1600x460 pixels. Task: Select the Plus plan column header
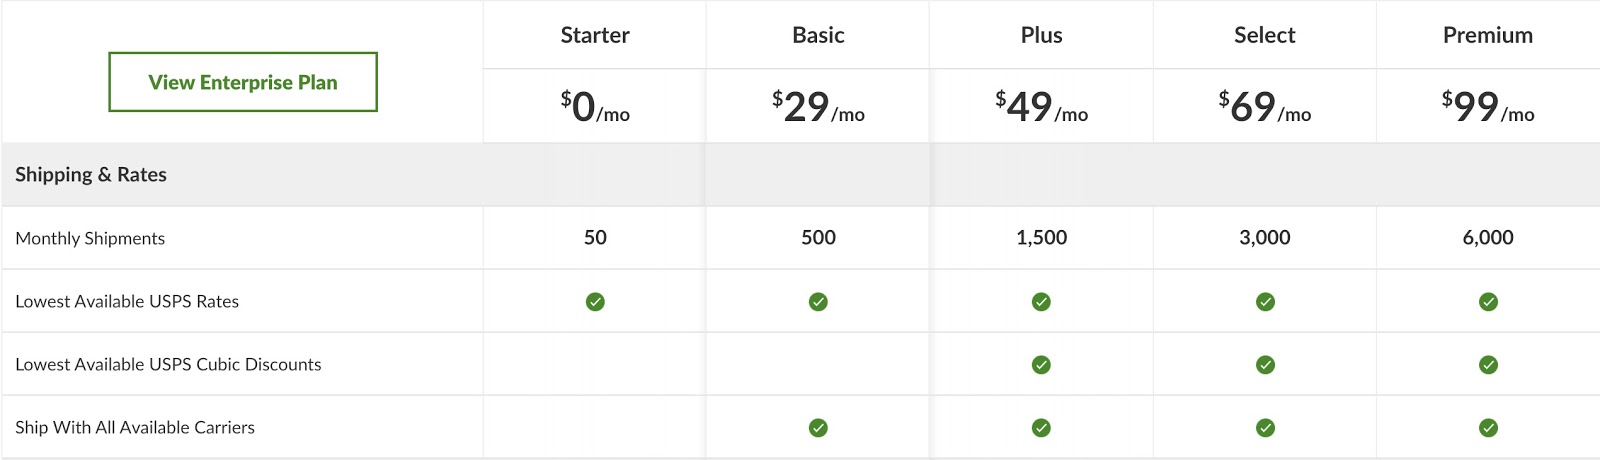[x=1041, y=35]
